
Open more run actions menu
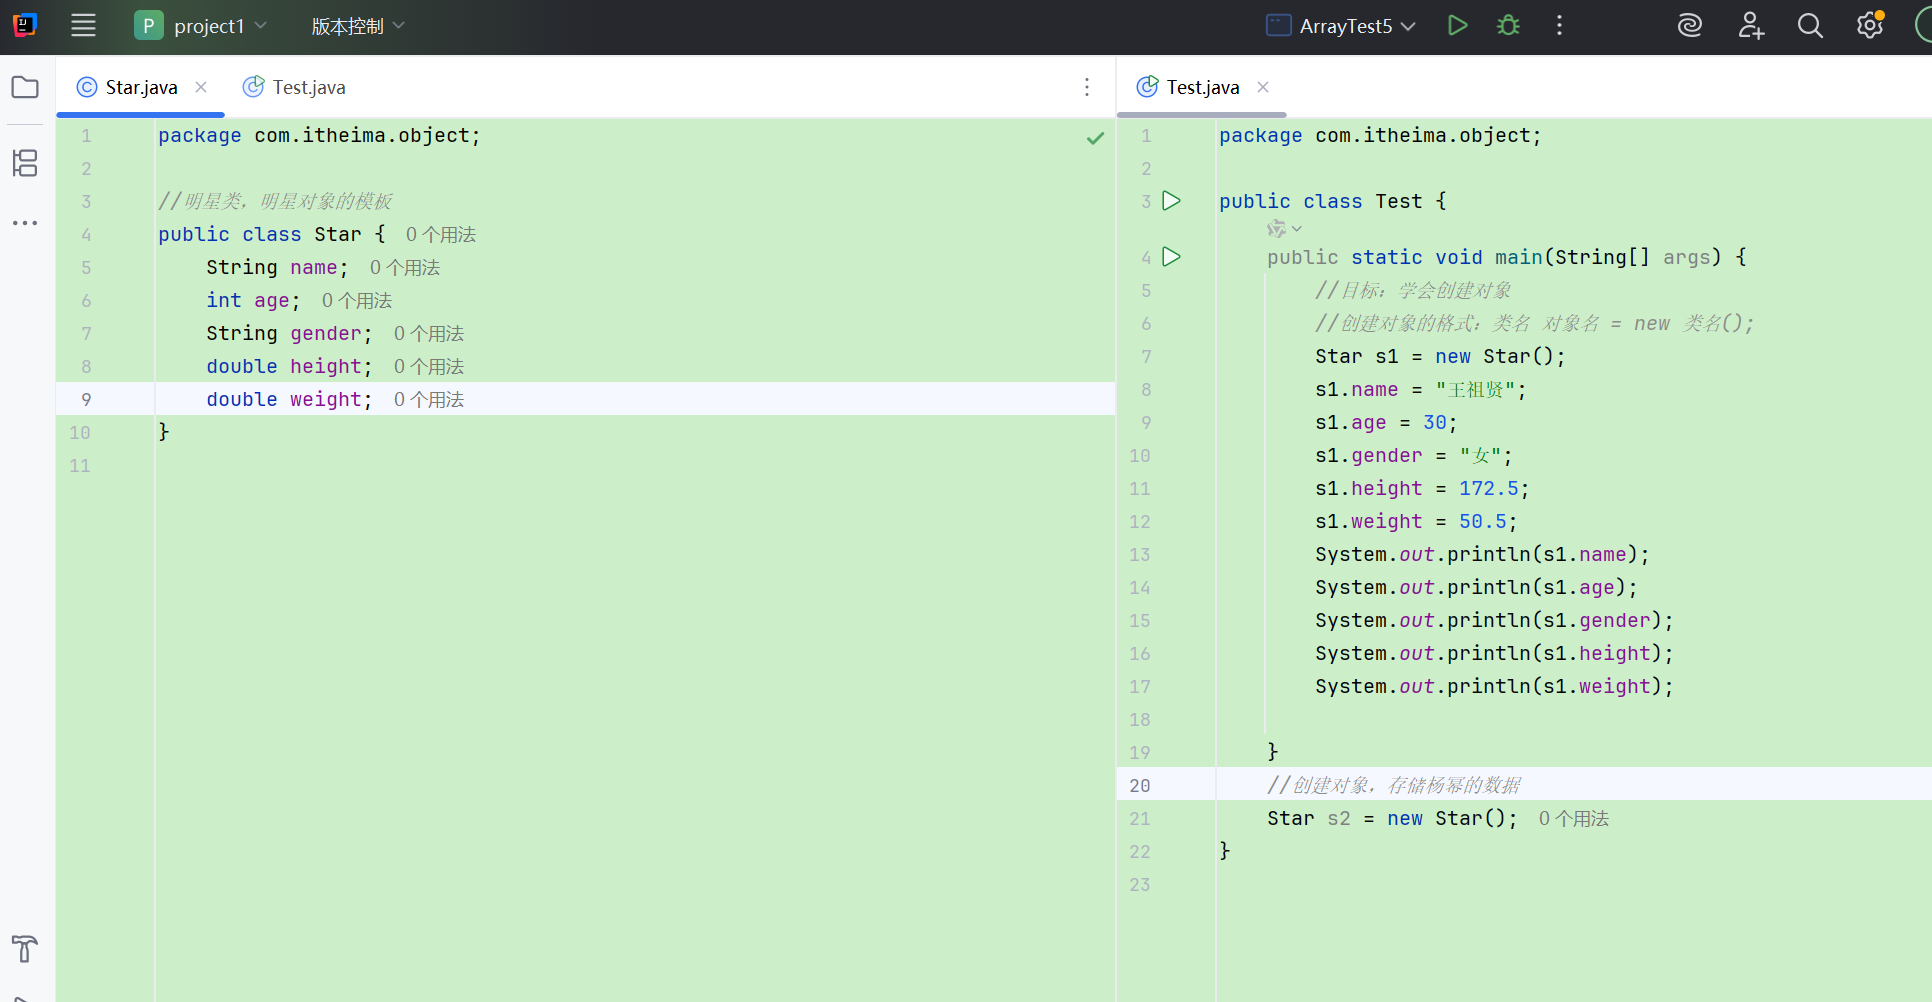coord(1559,26)
